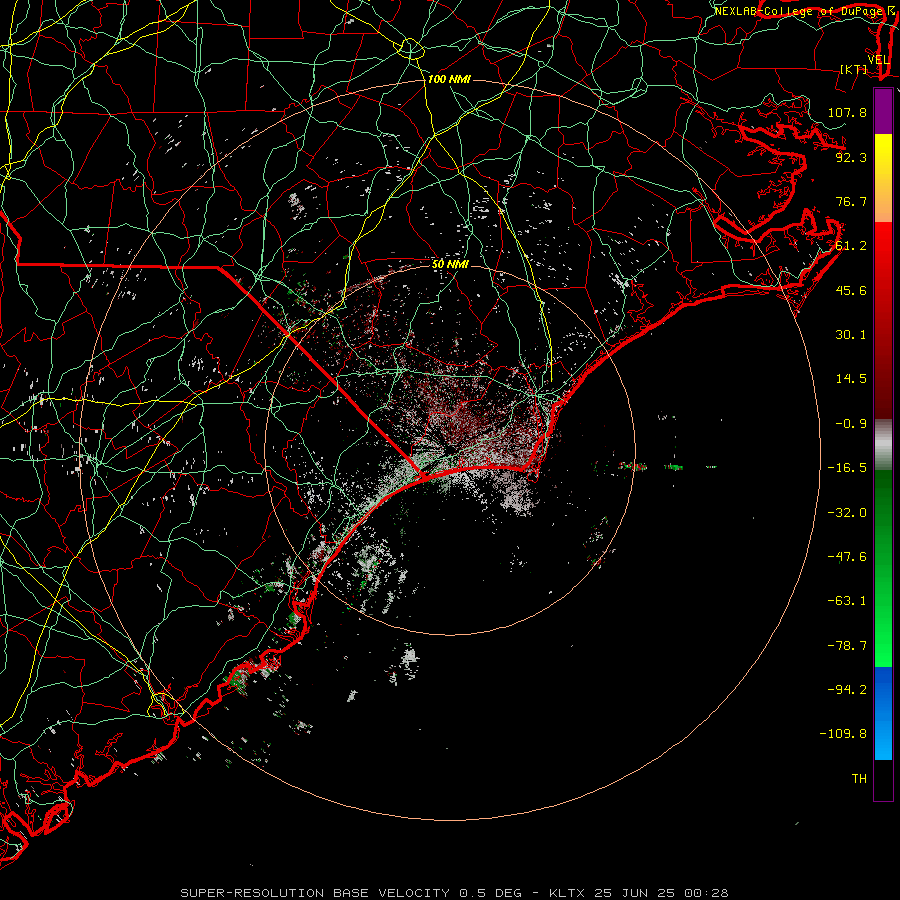Image resolution: width=900 pixels, height=900 pixels.
Task: Select the [KT] units label
Action: [x=854, y=69]
